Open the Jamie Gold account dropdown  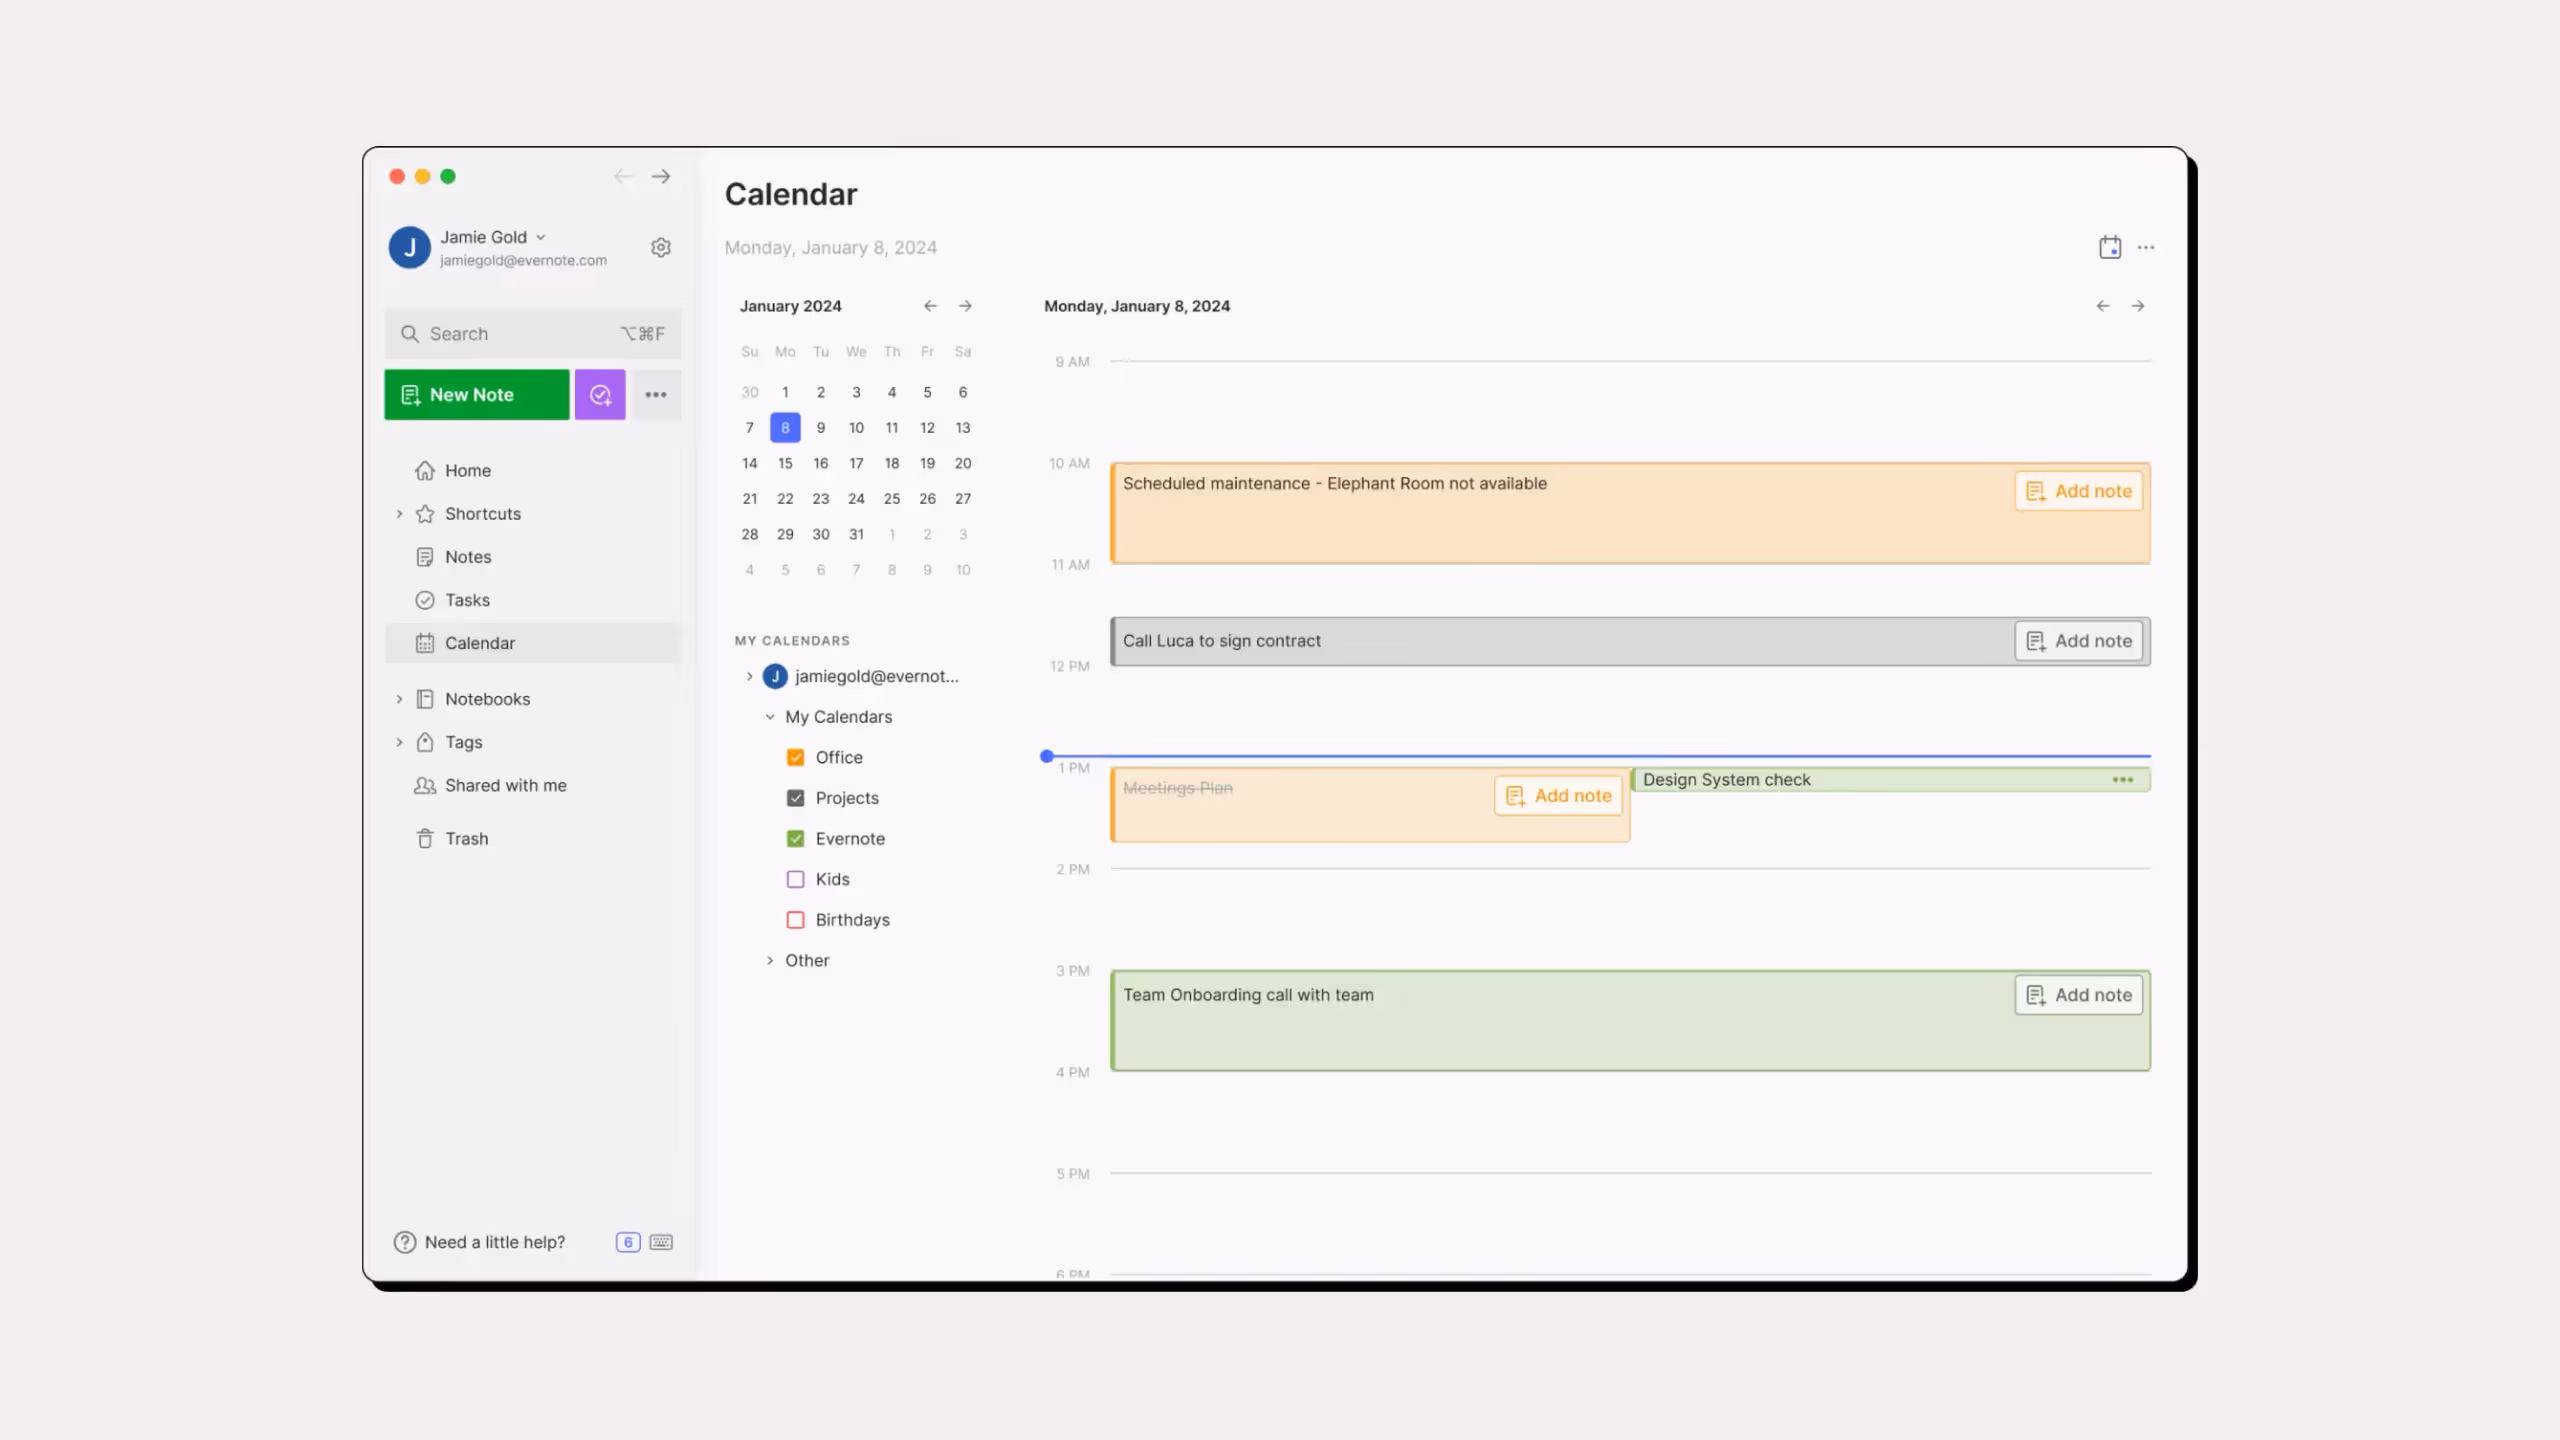point(540,237)
